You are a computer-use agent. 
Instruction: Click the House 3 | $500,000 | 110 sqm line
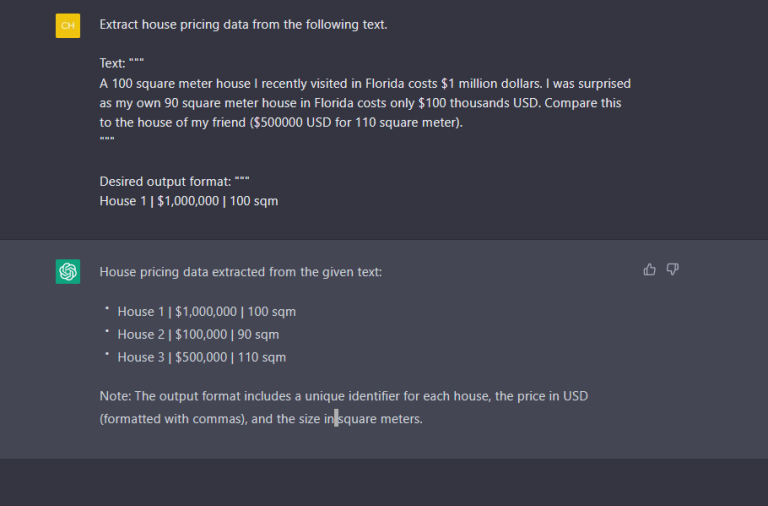pyautogui.click(x=201, y=357)
